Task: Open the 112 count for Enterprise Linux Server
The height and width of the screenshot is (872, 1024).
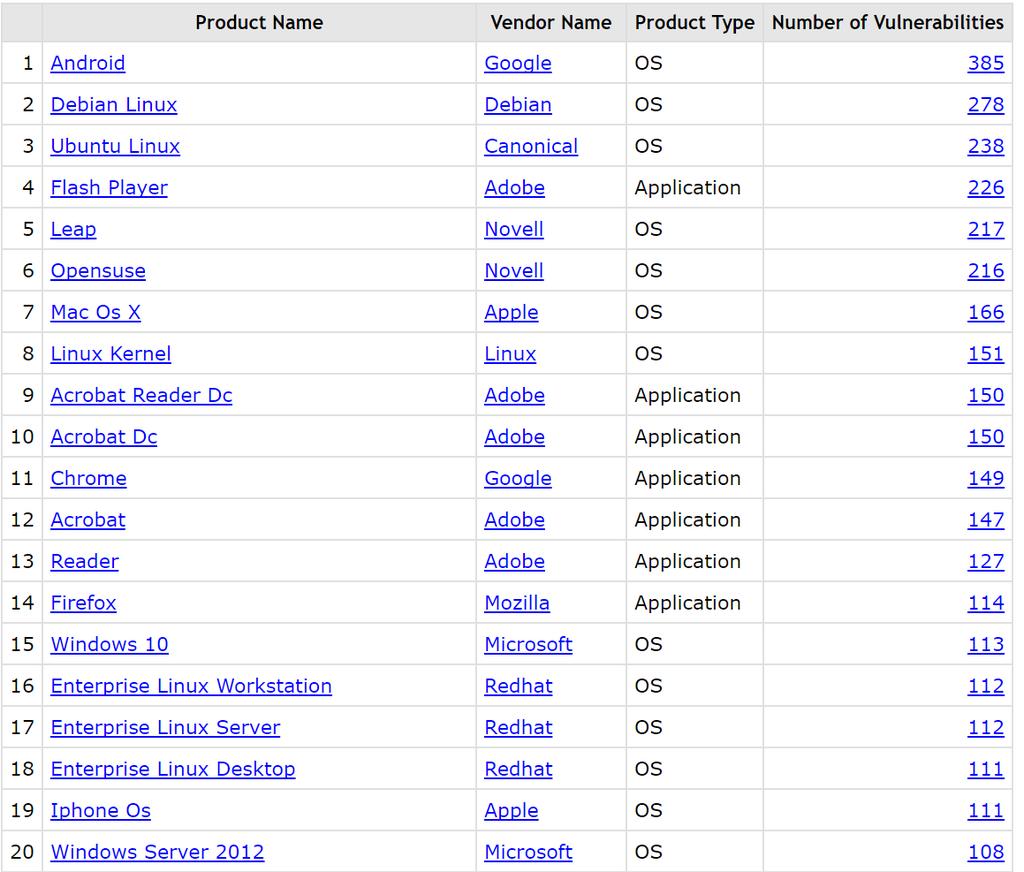Action: (985, 728)
